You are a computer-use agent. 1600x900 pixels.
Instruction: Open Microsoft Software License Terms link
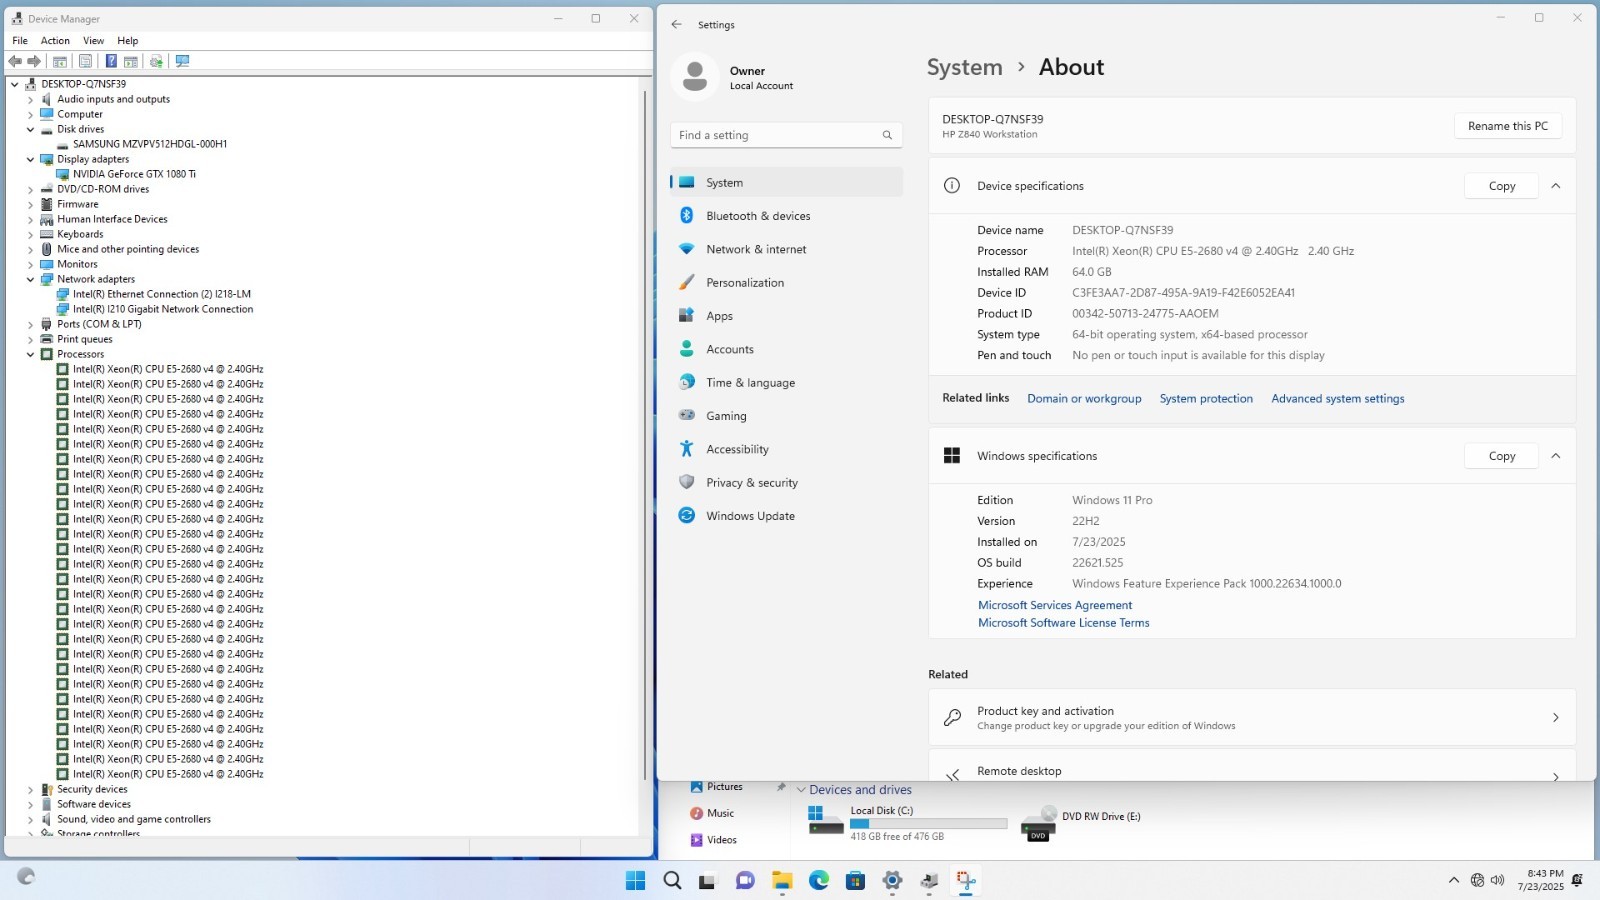[1064, 623]
